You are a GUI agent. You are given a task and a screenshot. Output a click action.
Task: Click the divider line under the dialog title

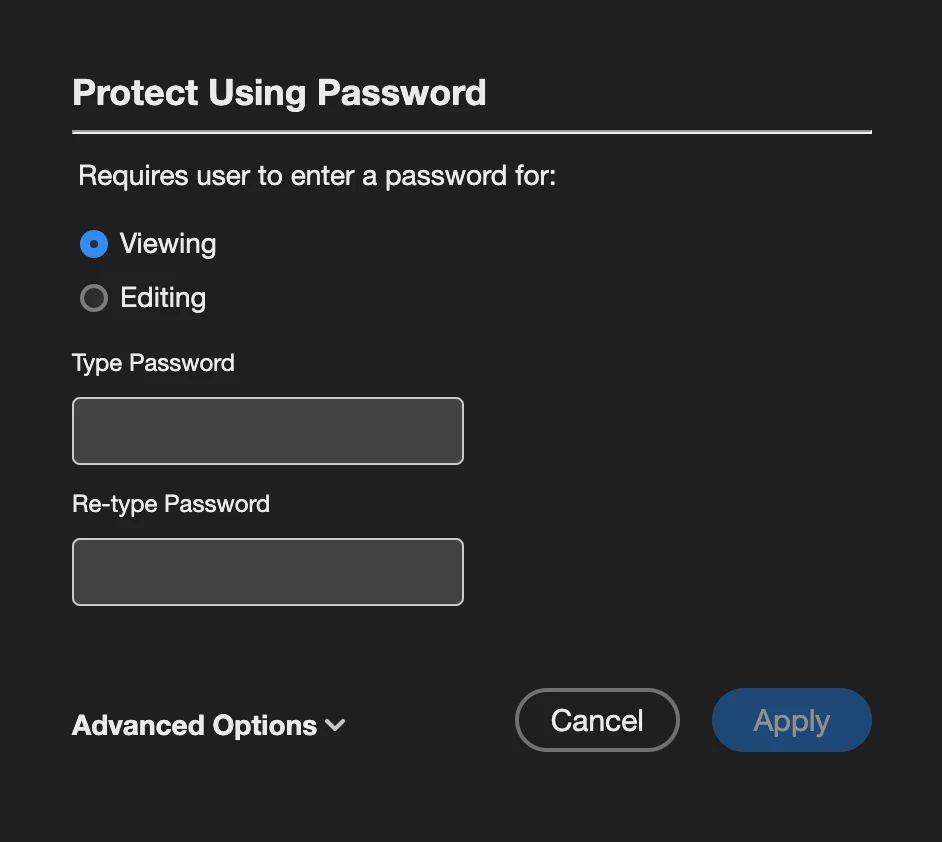pyautogui.click(x=472, y=132)
